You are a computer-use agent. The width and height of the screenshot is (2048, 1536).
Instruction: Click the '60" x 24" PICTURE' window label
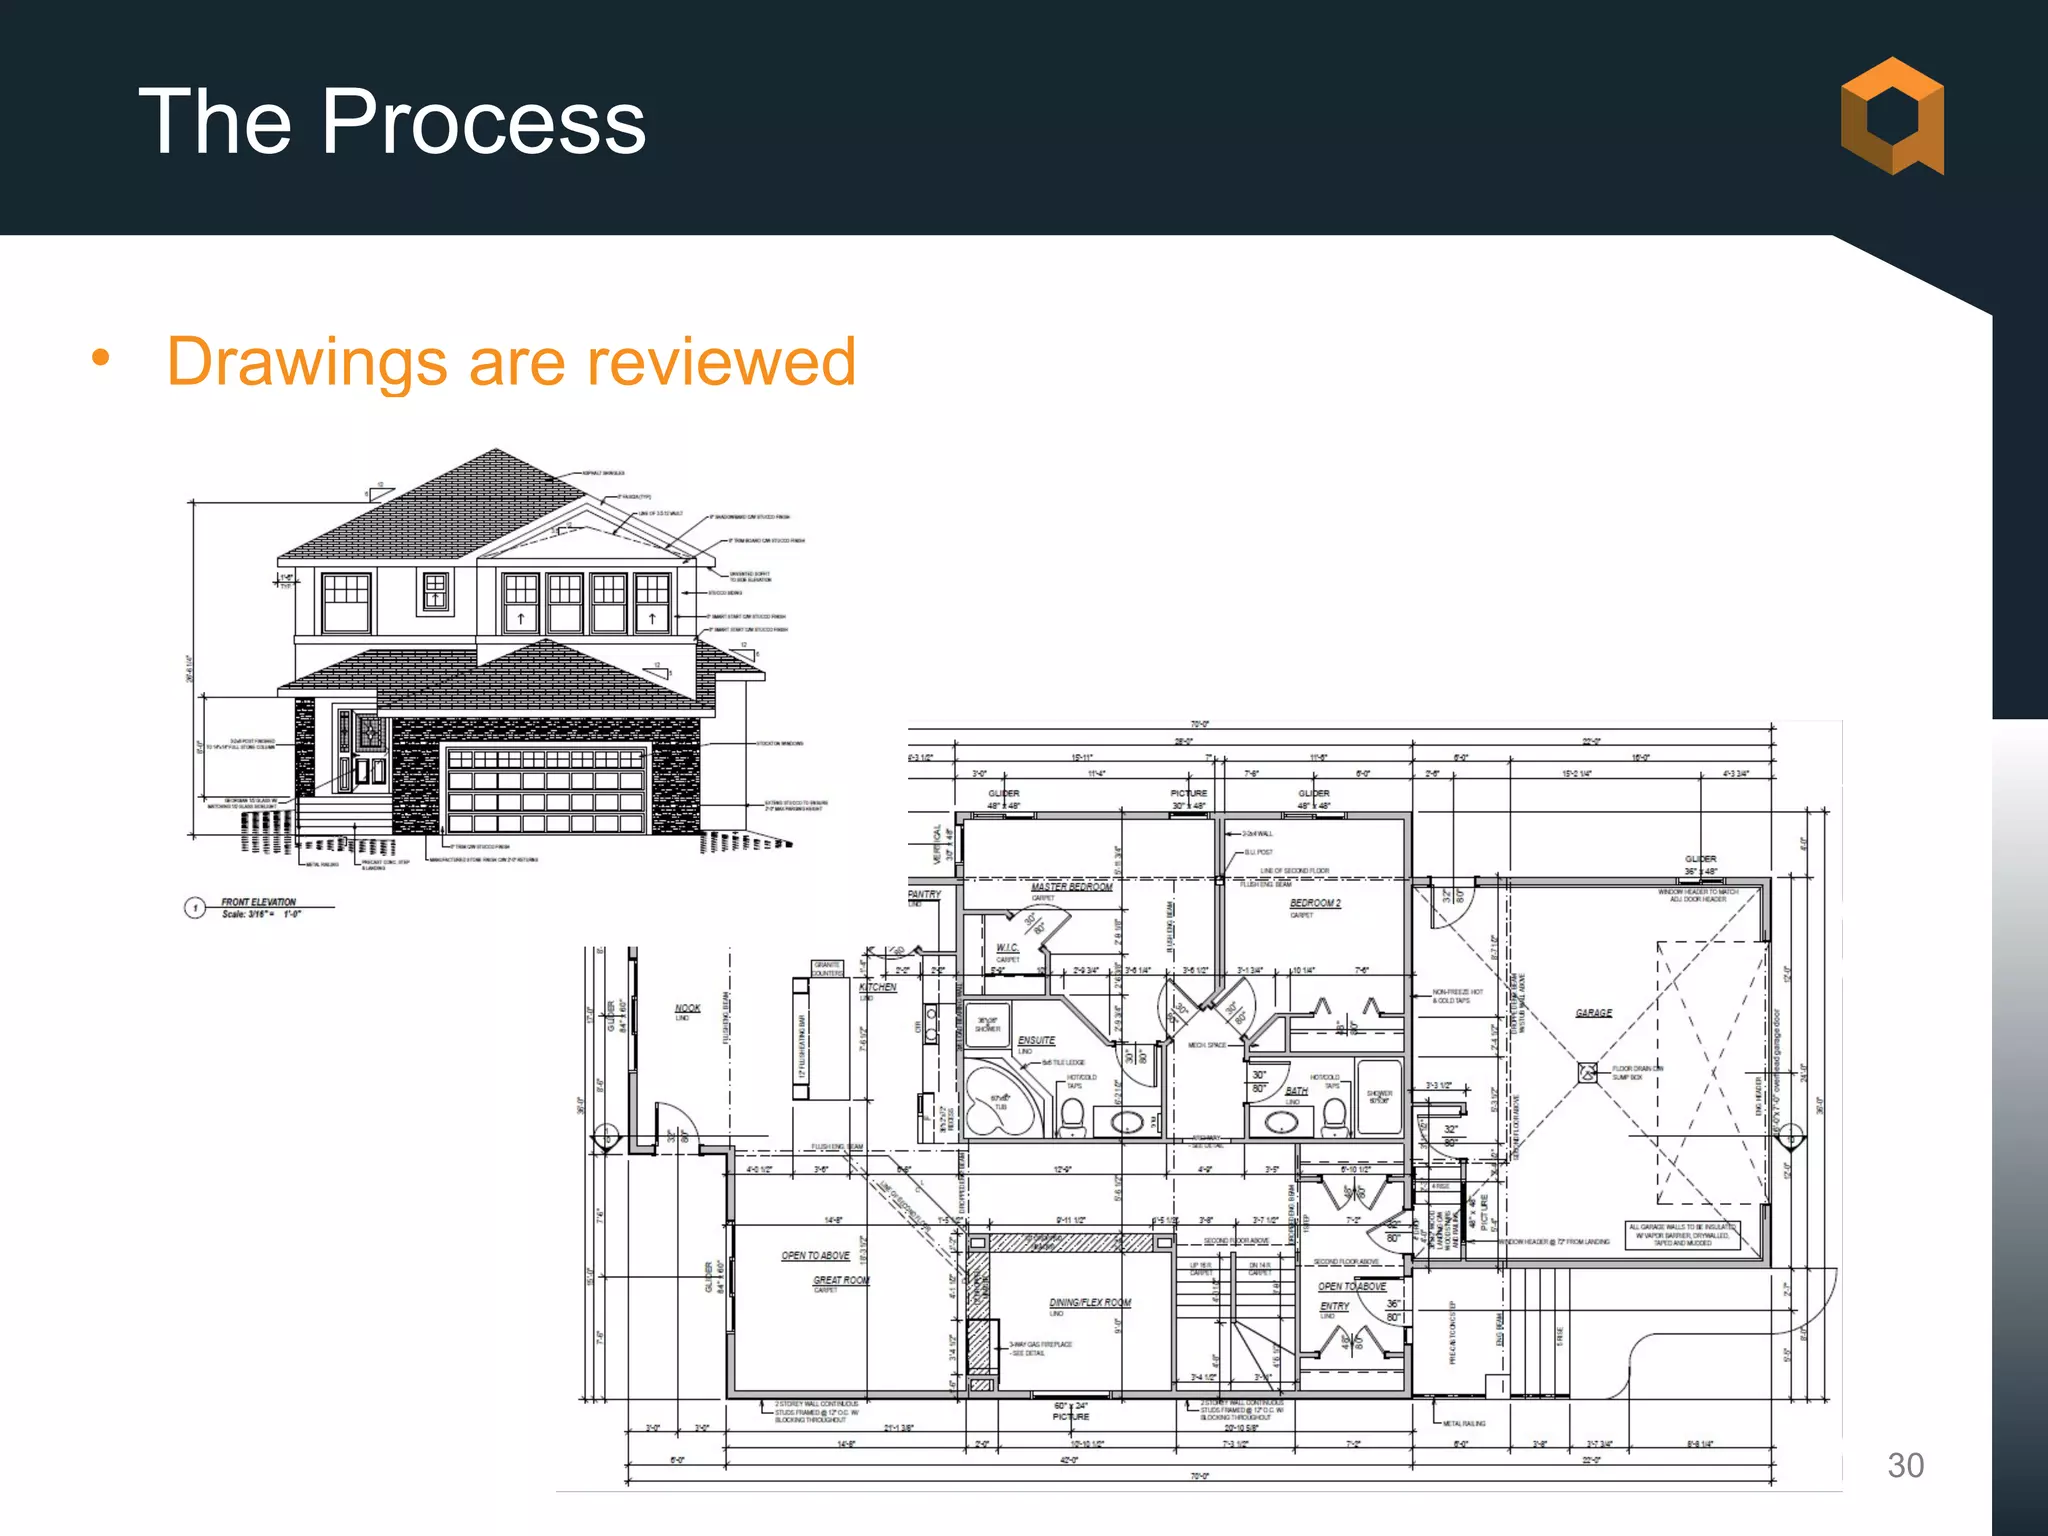click(1071, 1411)
